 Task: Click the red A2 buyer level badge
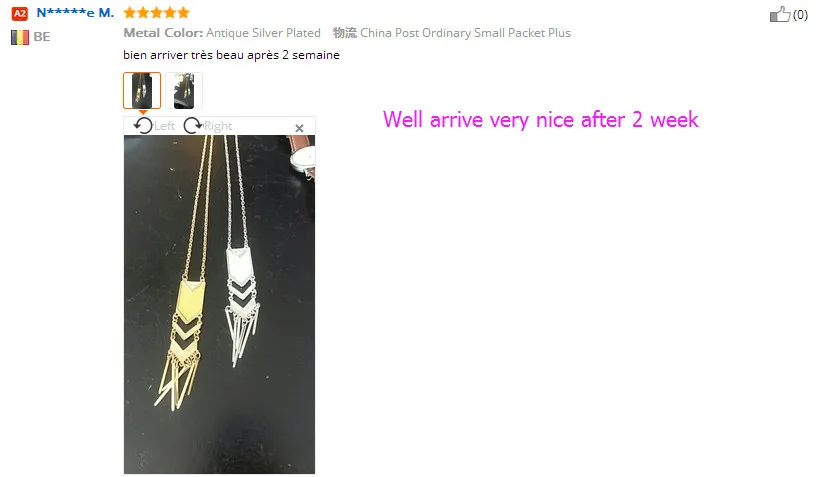coord(20,13)
